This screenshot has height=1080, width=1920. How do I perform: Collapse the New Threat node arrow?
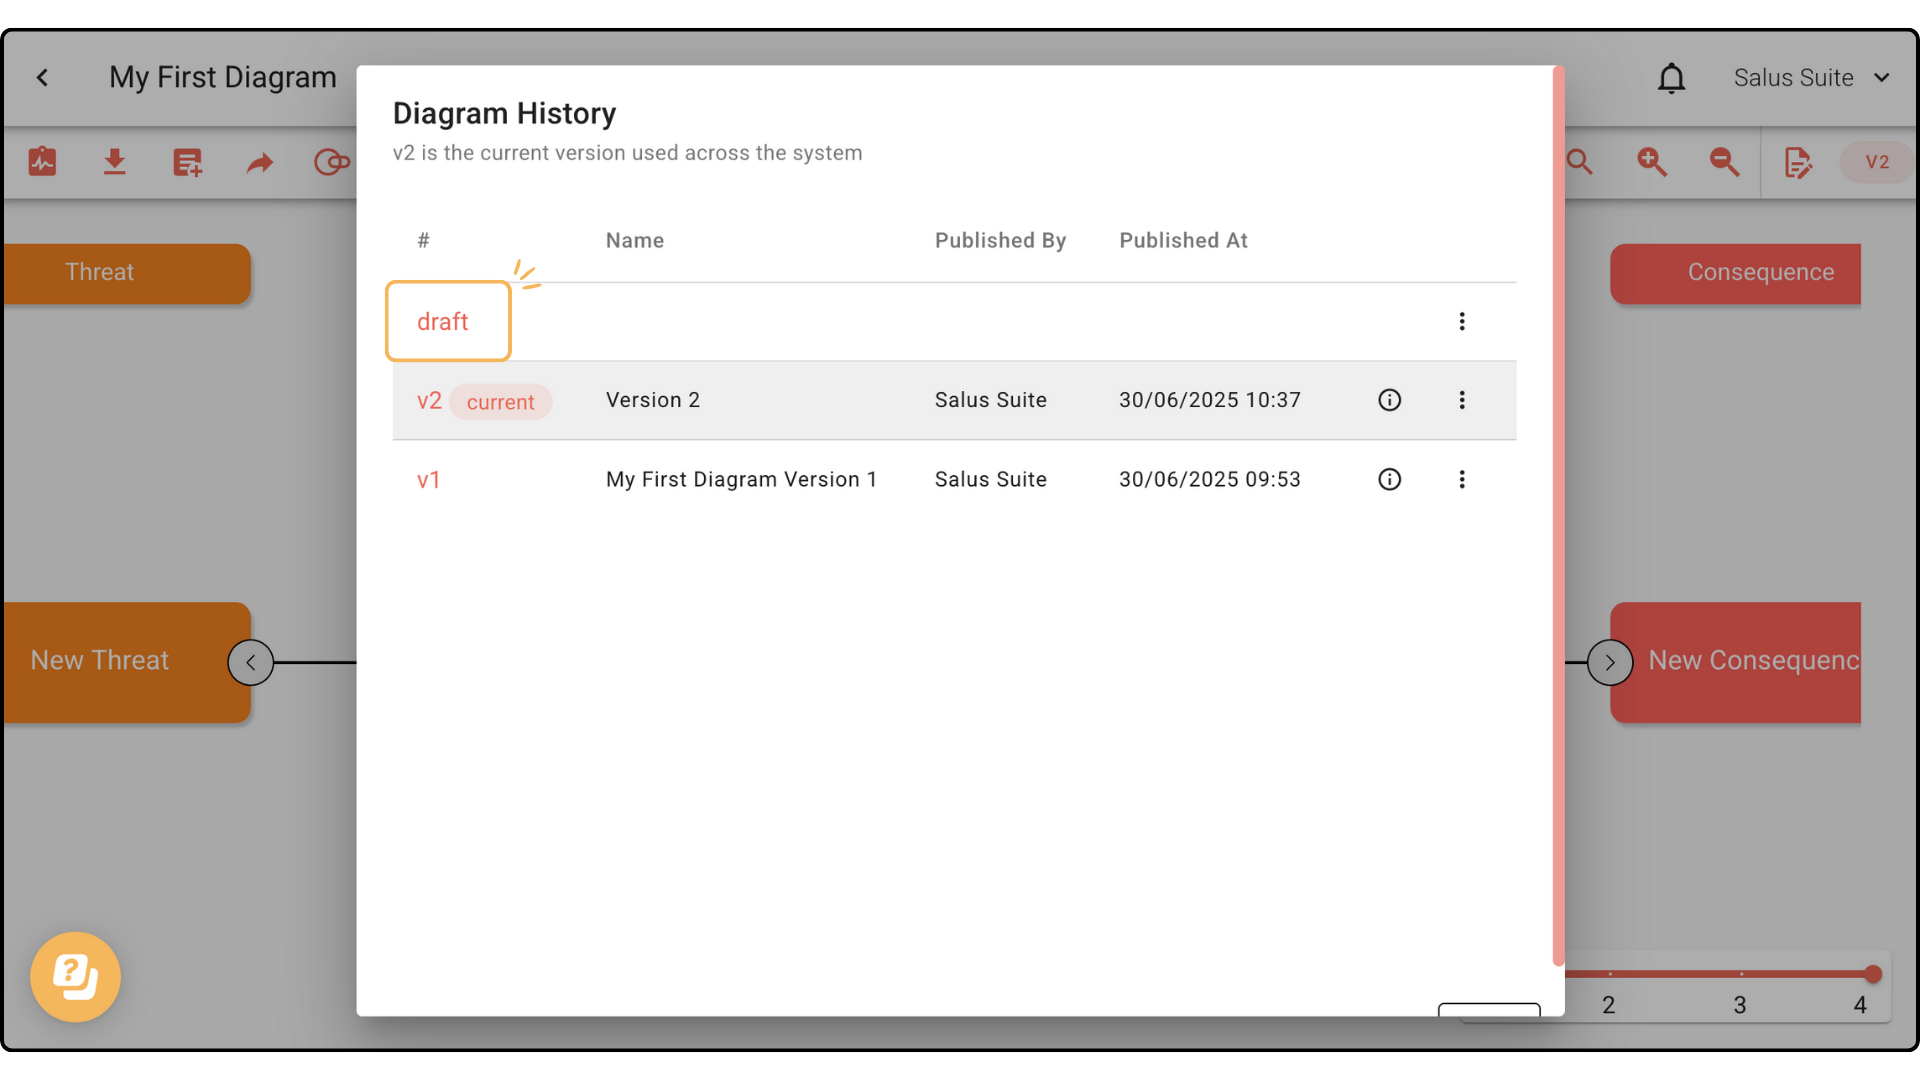250,662
